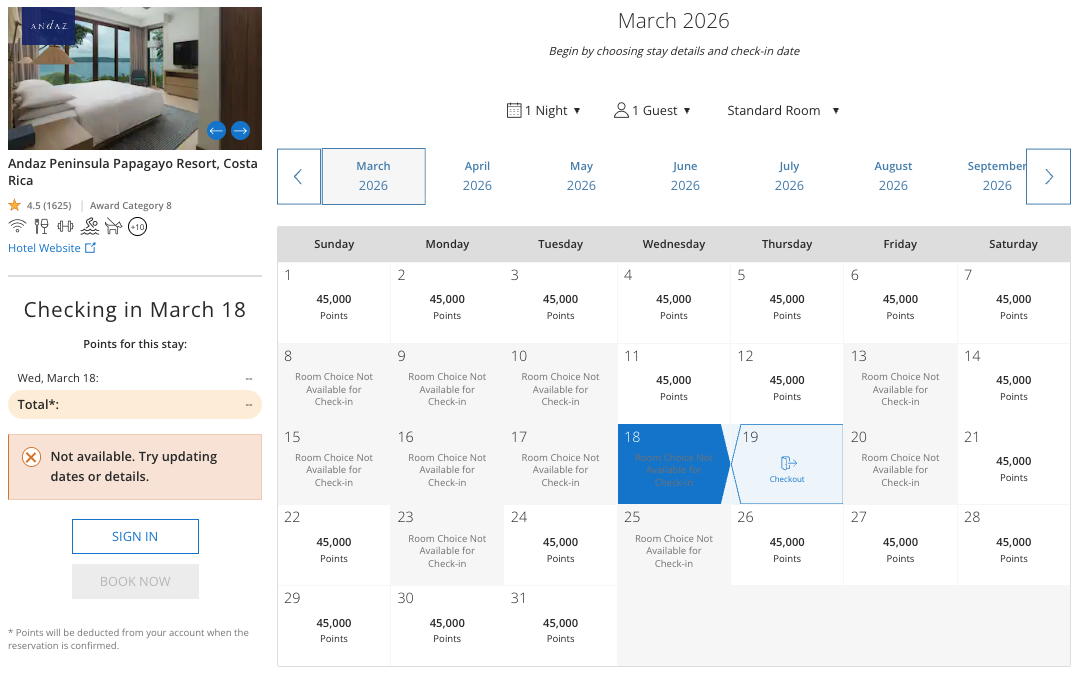Select March 22 as check-in date
This screenshot has height=675, width=1081.
pyautogui.click(x=334, y=545)
